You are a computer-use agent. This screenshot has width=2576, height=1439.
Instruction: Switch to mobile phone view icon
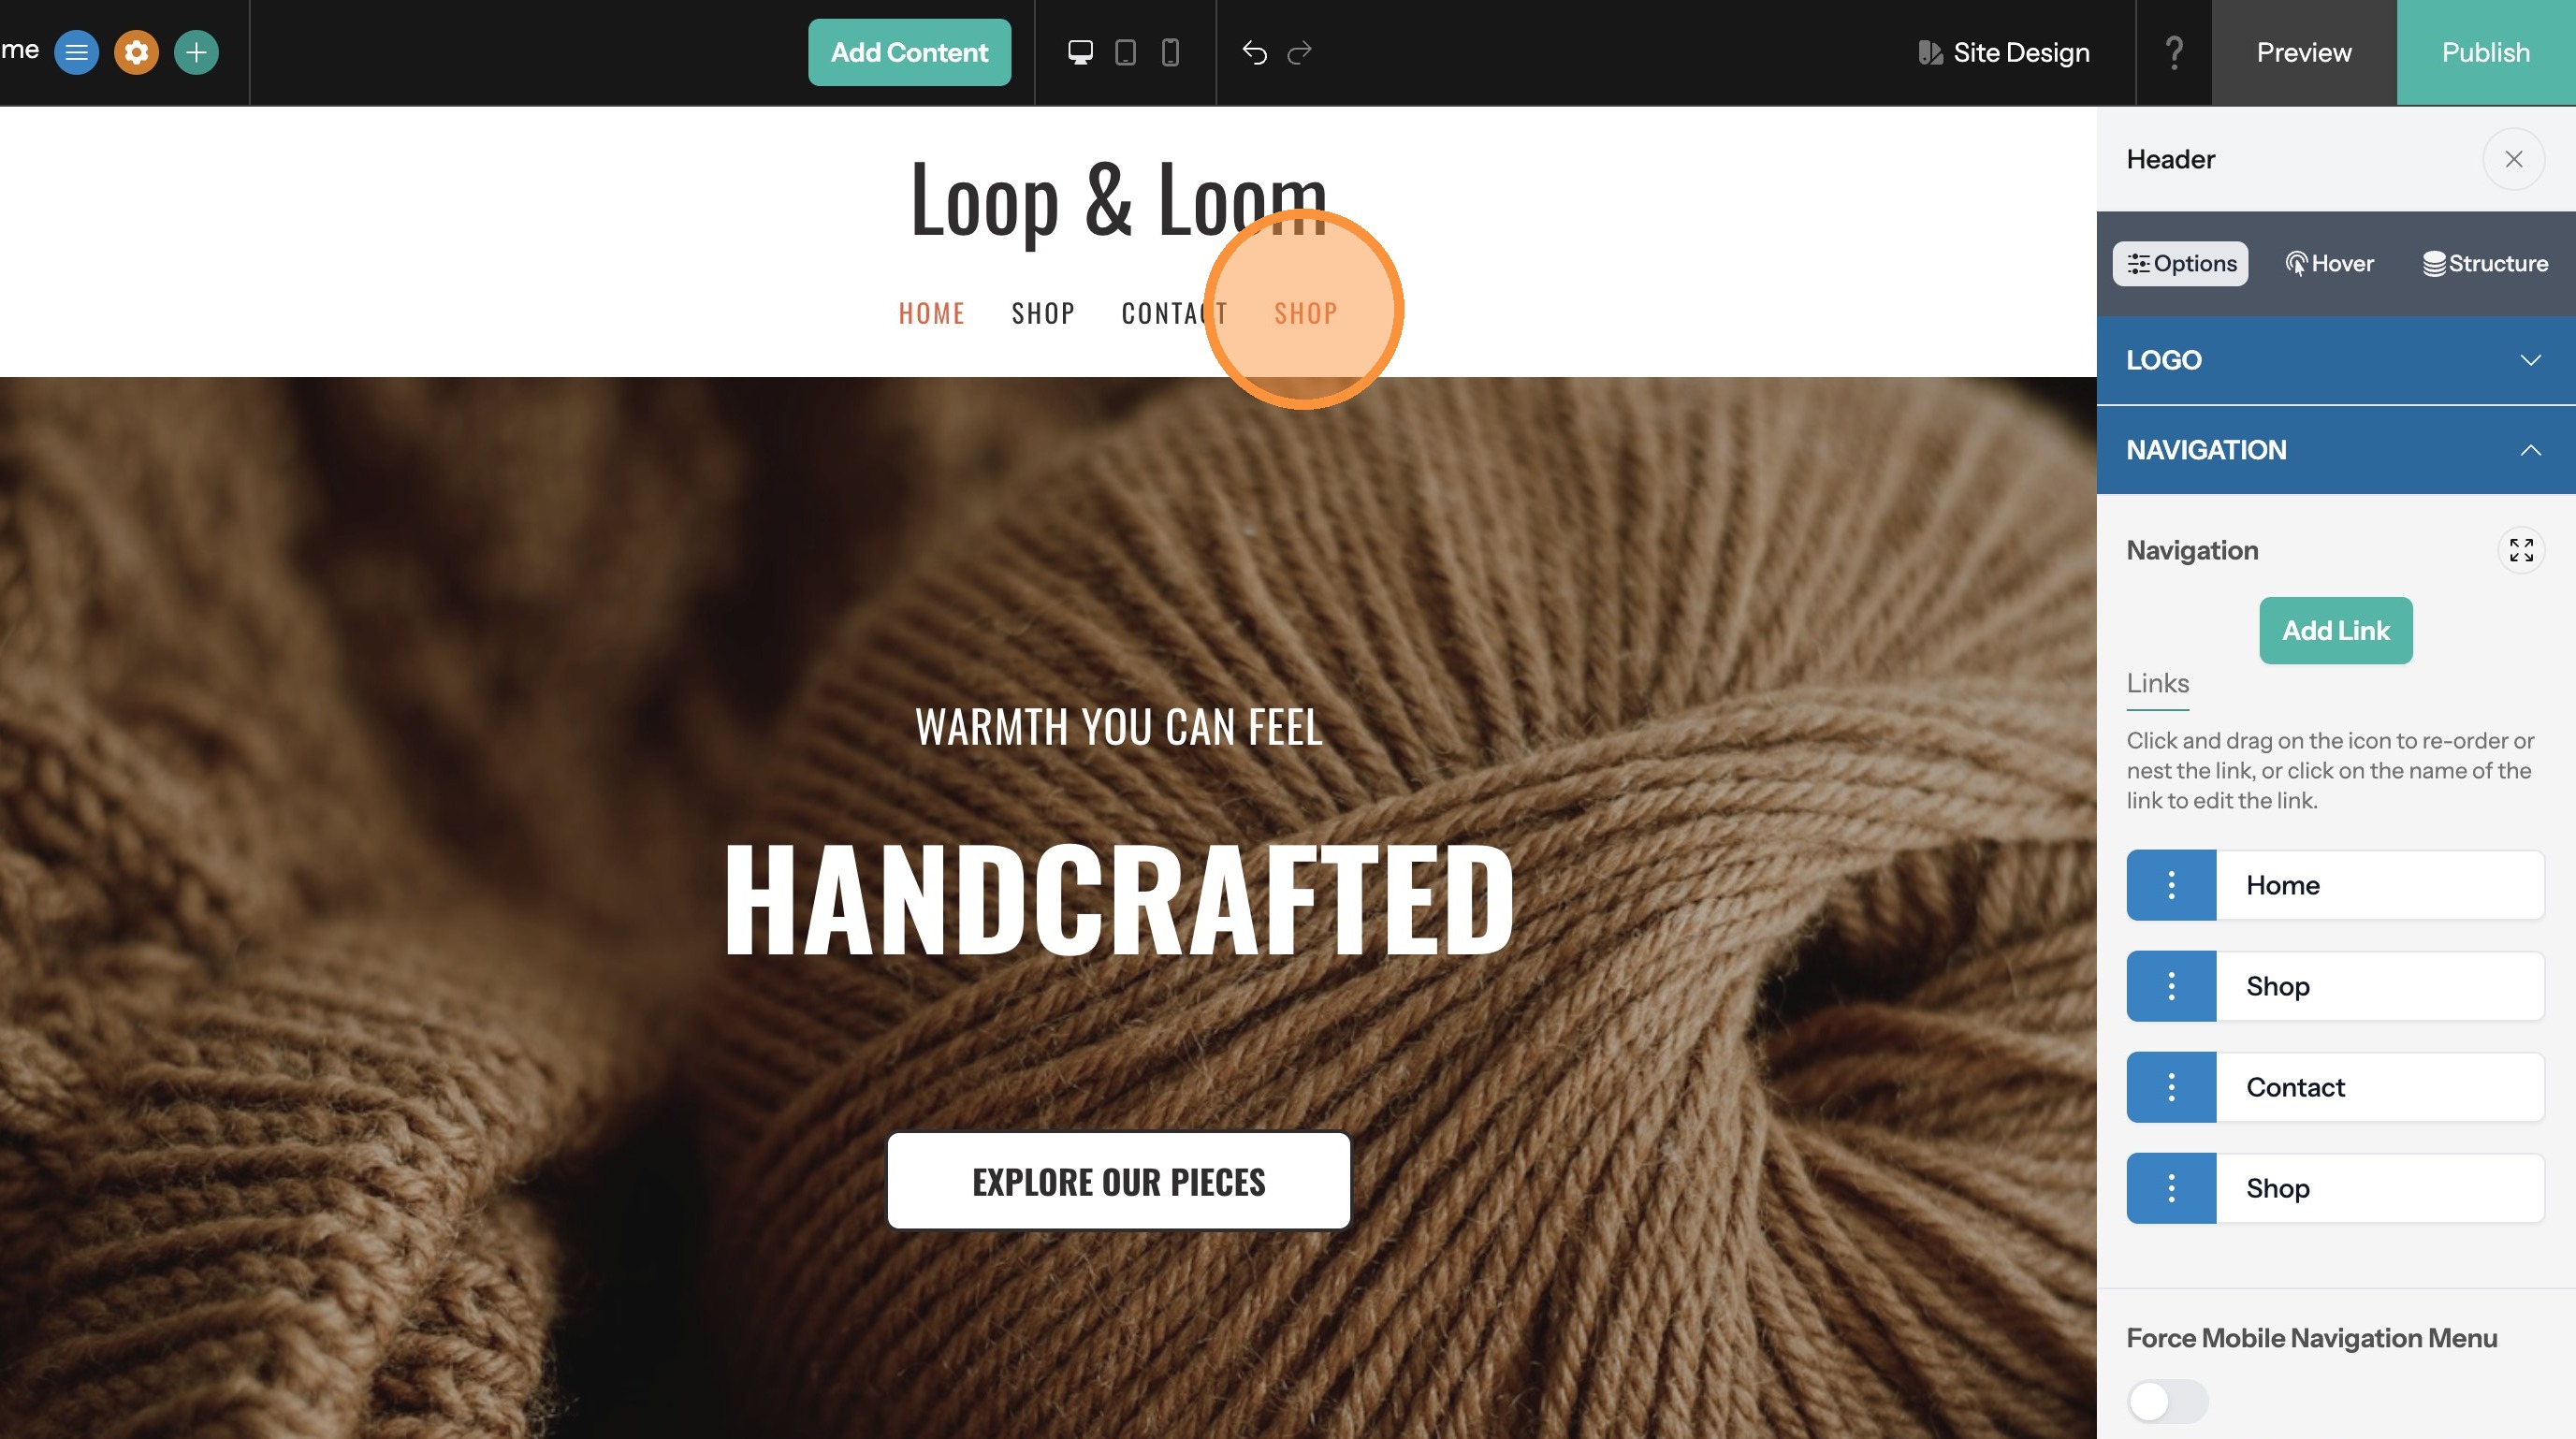pyautogui.click(x=1170, y=52)
